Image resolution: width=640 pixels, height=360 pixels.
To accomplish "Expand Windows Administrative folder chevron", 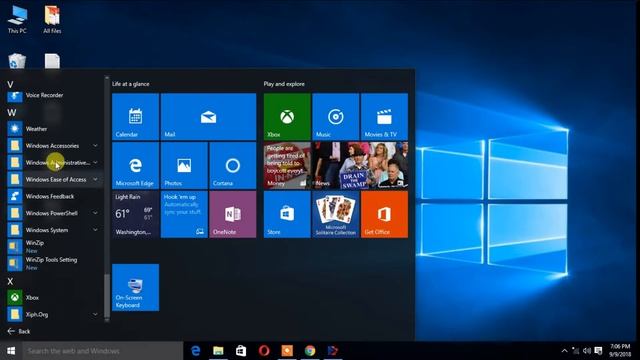I will pos(95,162).
